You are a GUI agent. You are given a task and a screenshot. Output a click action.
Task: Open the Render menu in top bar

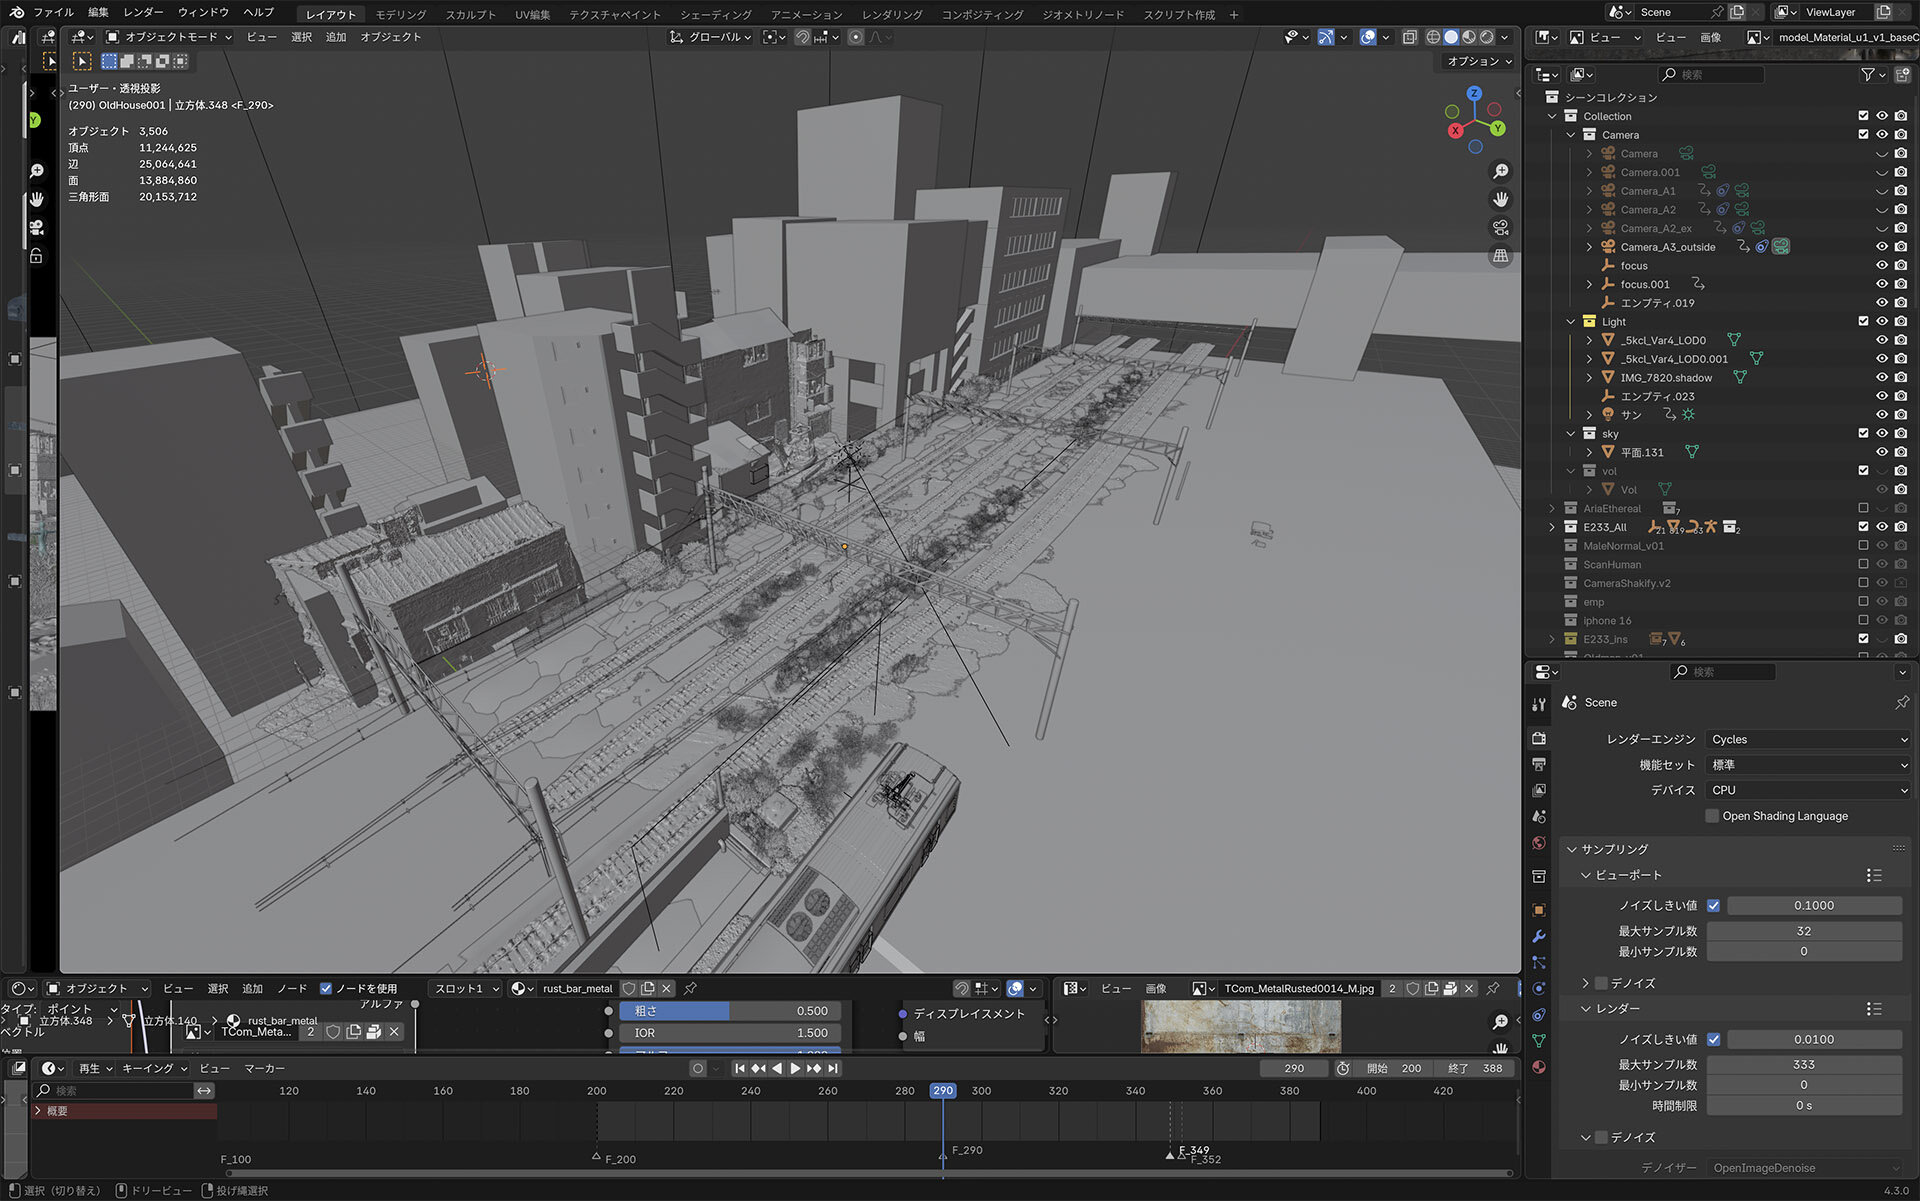click(x=143, y=12)
